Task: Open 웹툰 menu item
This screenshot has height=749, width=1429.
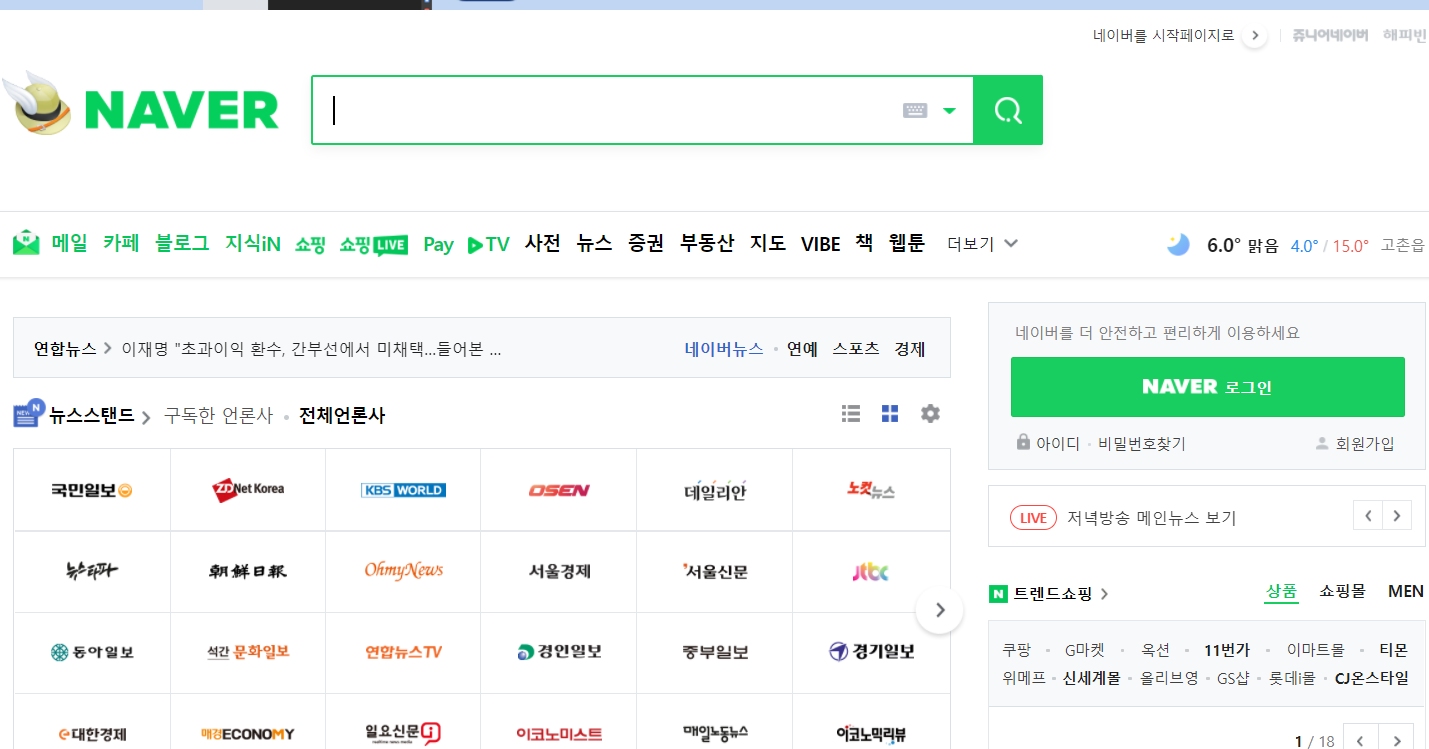Action: (907, 243)
